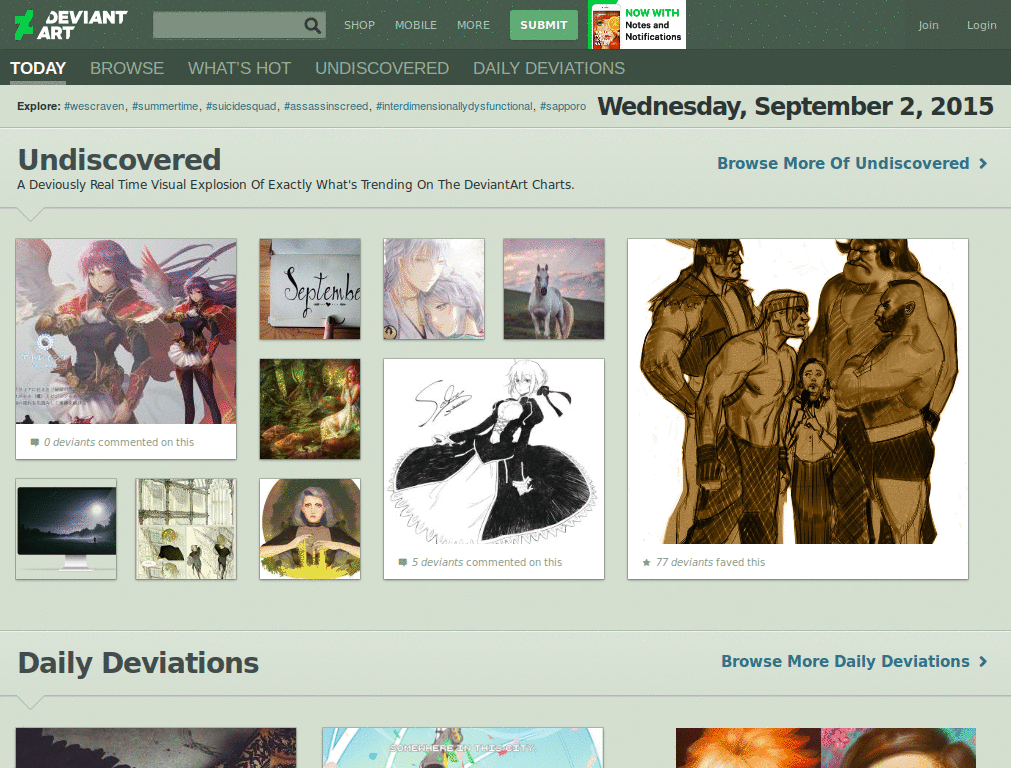Screen dimensions: 1024x768
Task: Switch to WHAT'S HOT tab
Action: click(x=239, y=68)
